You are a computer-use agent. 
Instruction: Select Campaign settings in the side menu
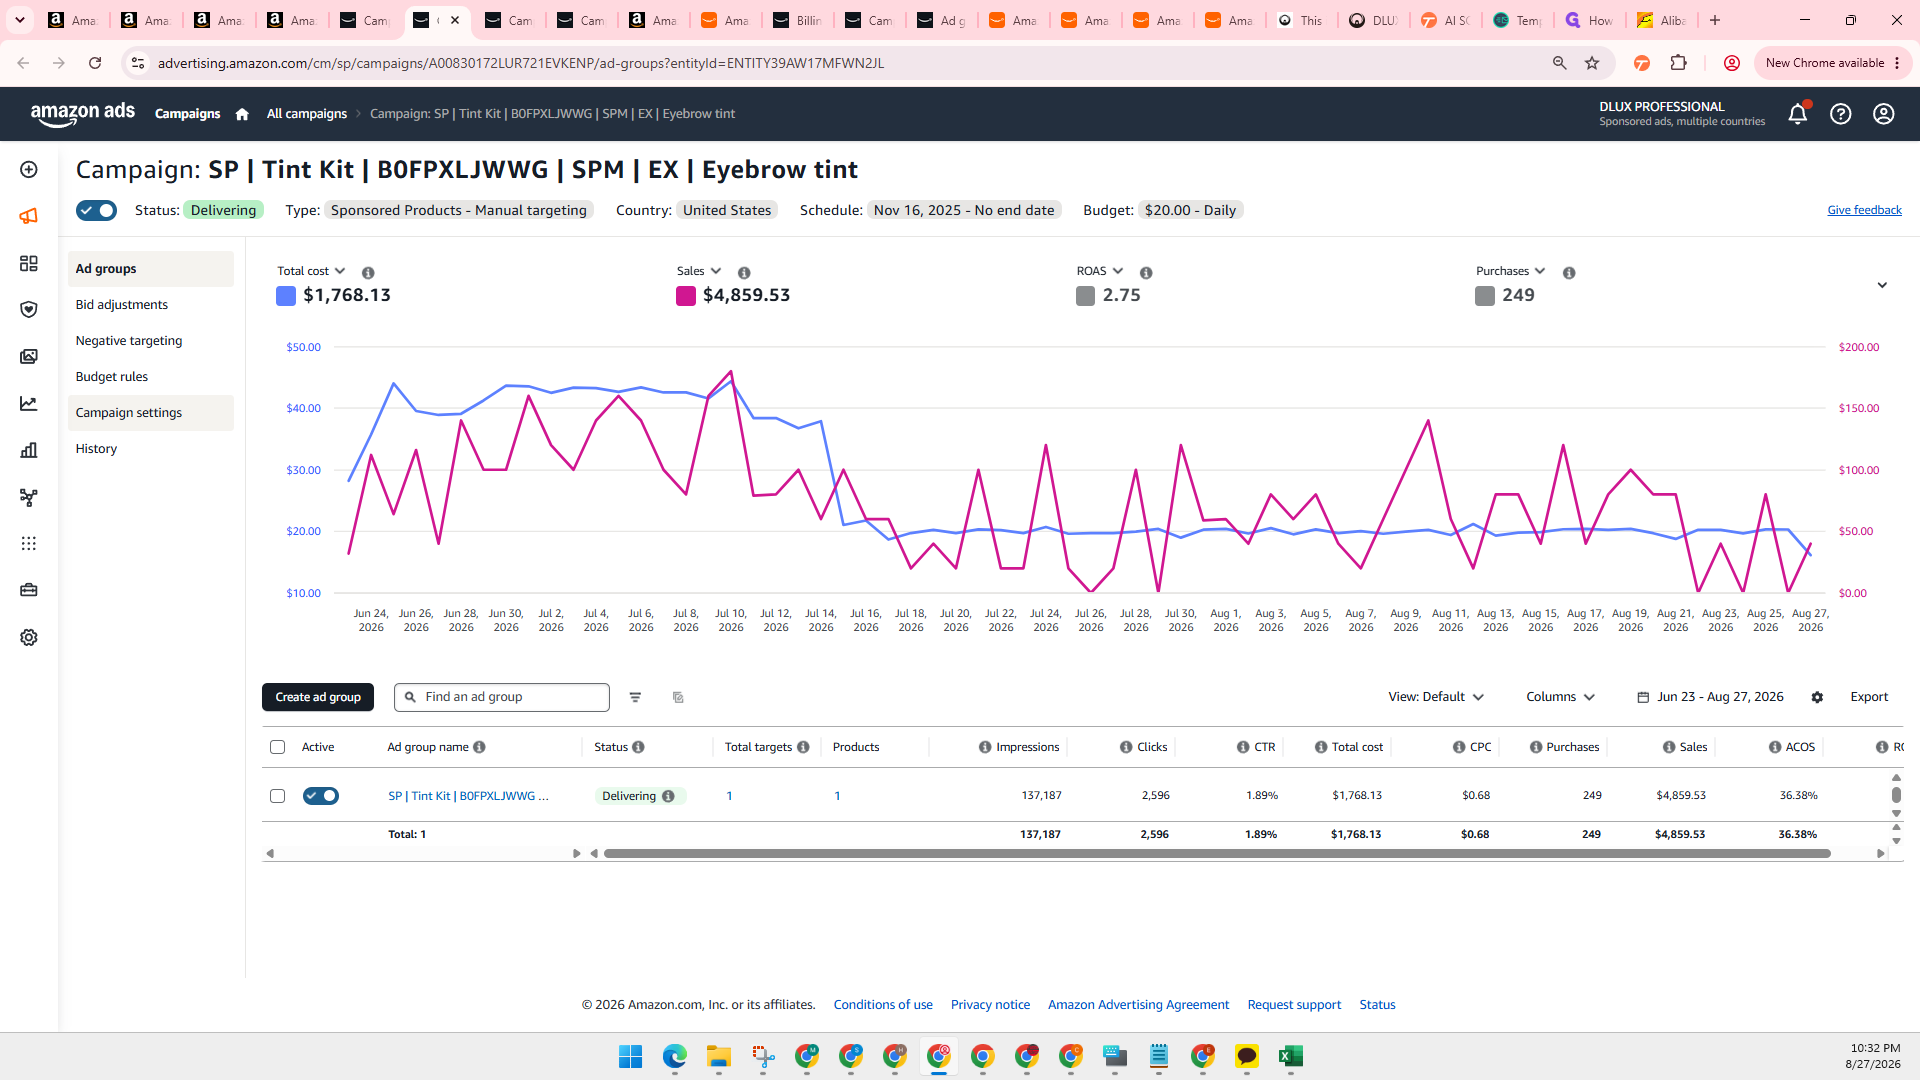151,413
